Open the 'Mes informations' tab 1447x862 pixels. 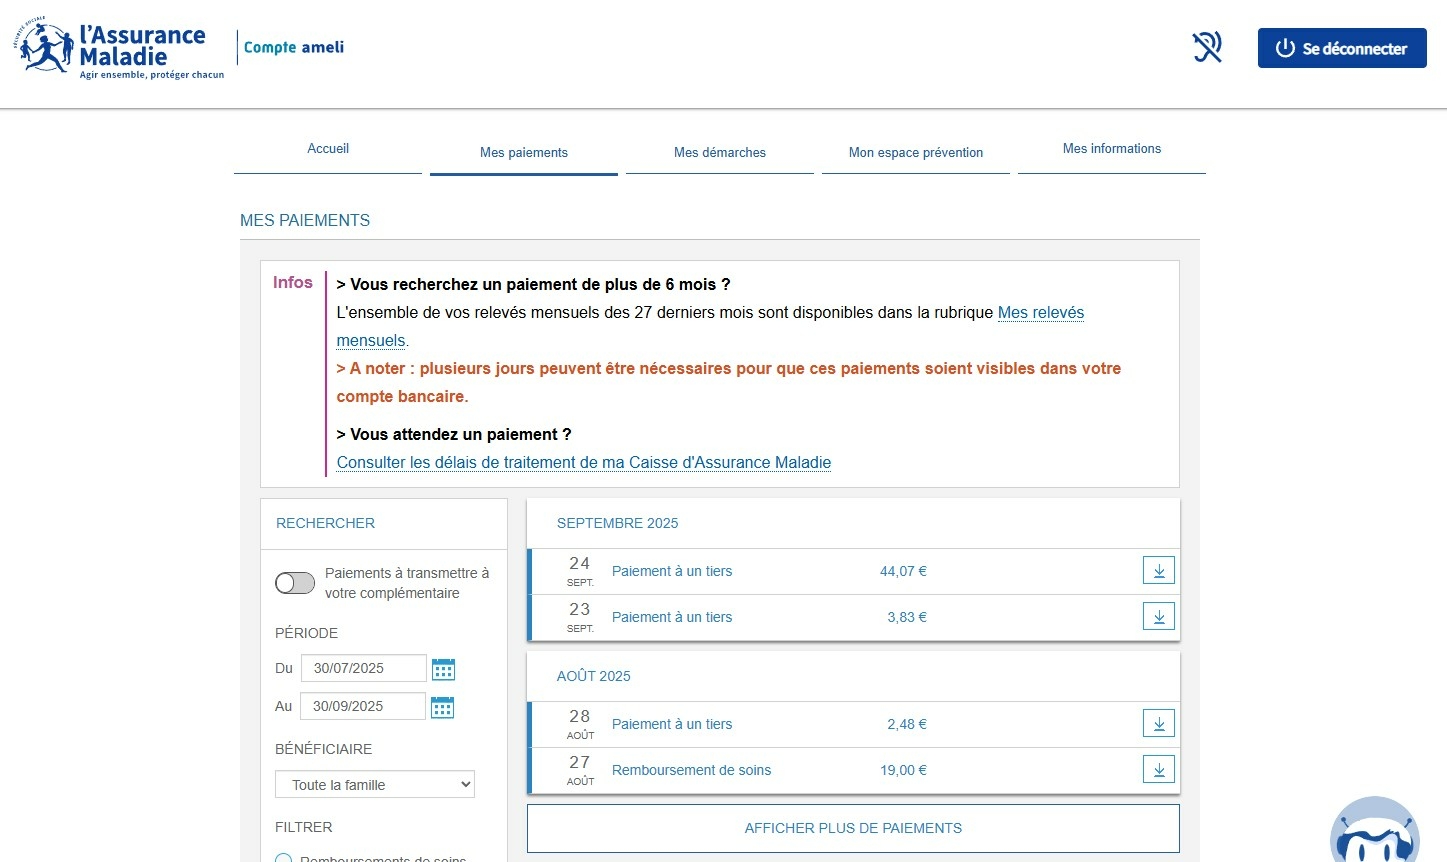tap(1111, 149)
